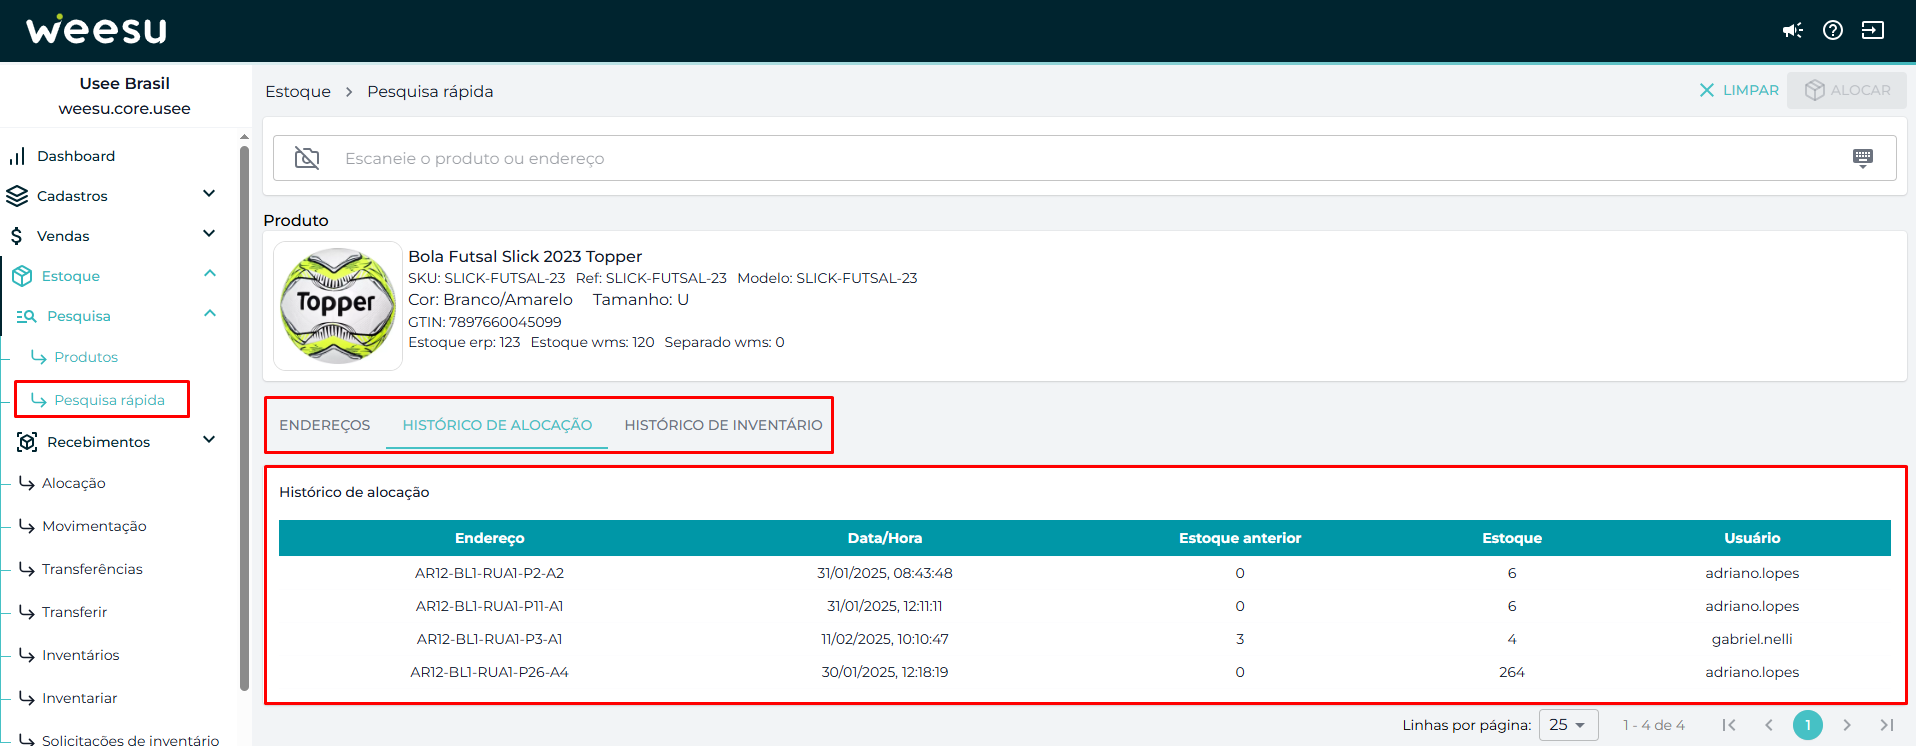Open the HISTÓRICO DE INVENTÁRIO tab
1916x746 pixels.
click(x=723, y=425)
